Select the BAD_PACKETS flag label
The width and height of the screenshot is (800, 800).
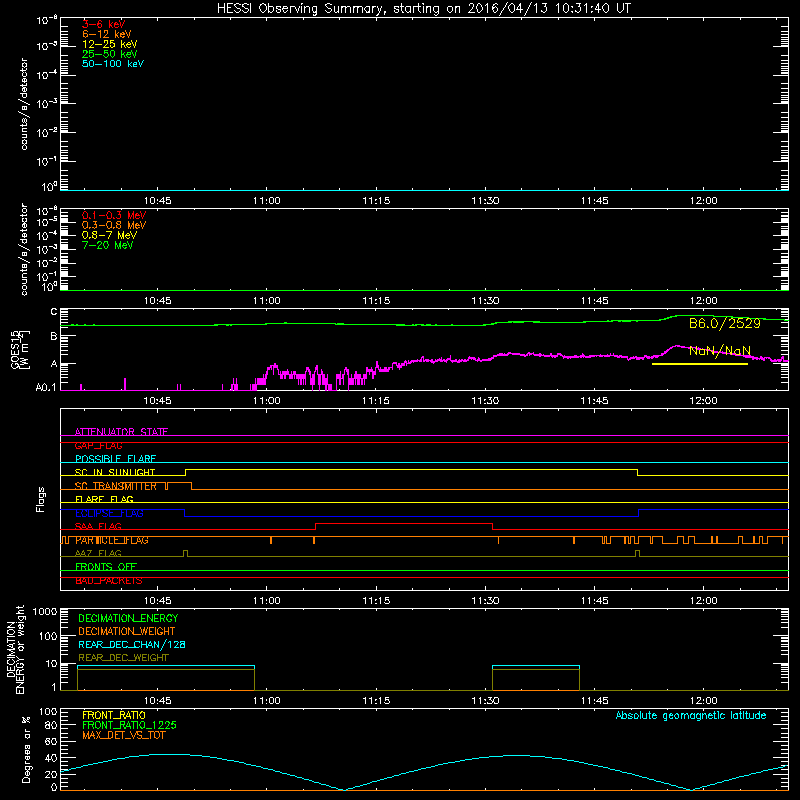(x=109, y=581)
